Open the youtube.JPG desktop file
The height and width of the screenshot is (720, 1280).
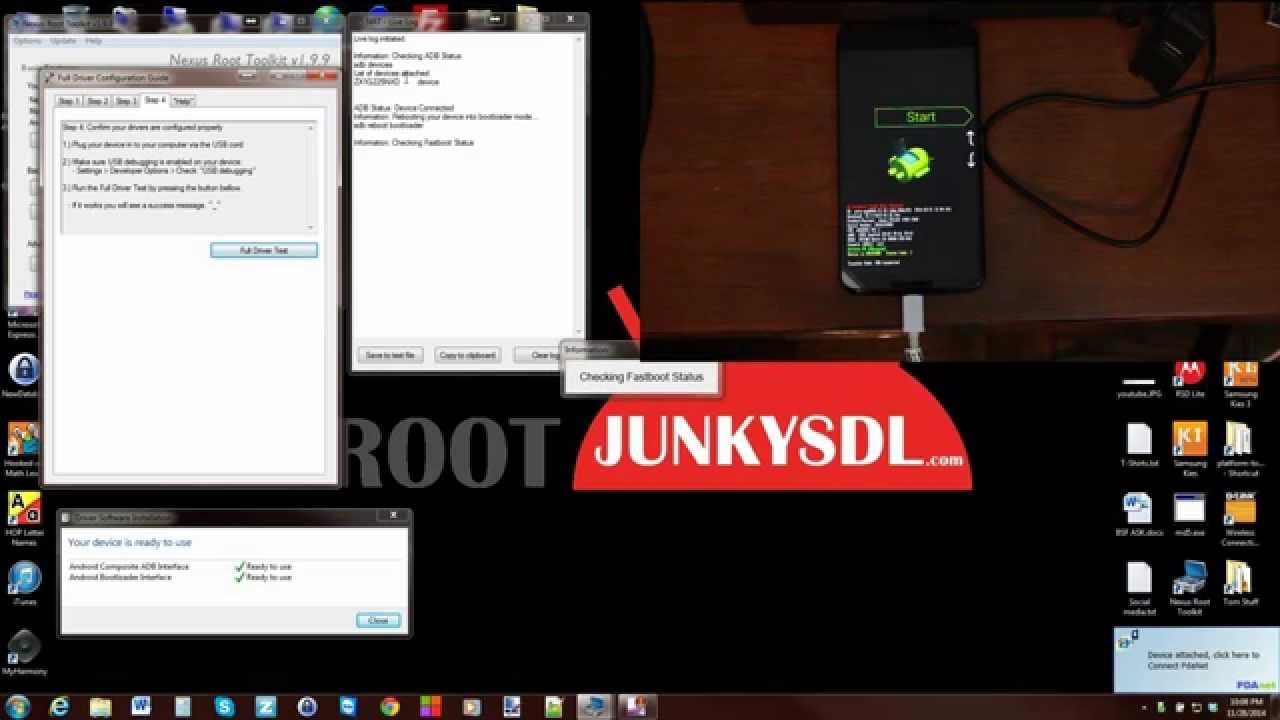pyautogui.click(x=1139, y=383)
